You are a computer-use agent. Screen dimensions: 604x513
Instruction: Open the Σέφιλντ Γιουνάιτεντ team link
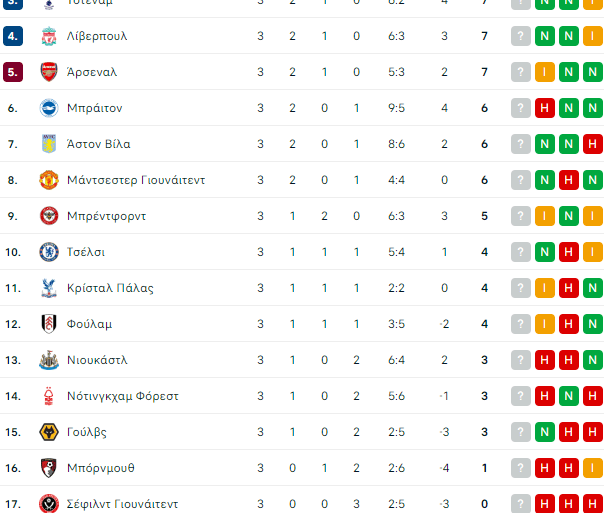(123, 504)
